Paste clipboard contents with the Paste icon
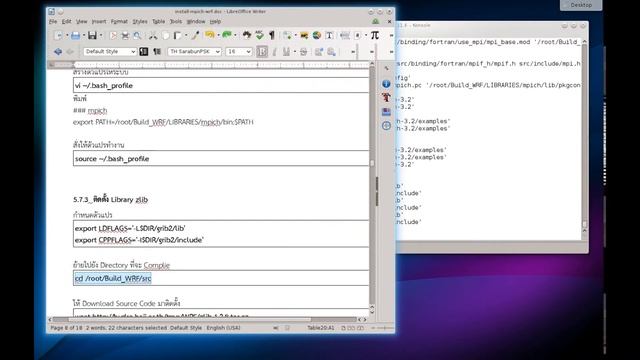 coord(178,36)
